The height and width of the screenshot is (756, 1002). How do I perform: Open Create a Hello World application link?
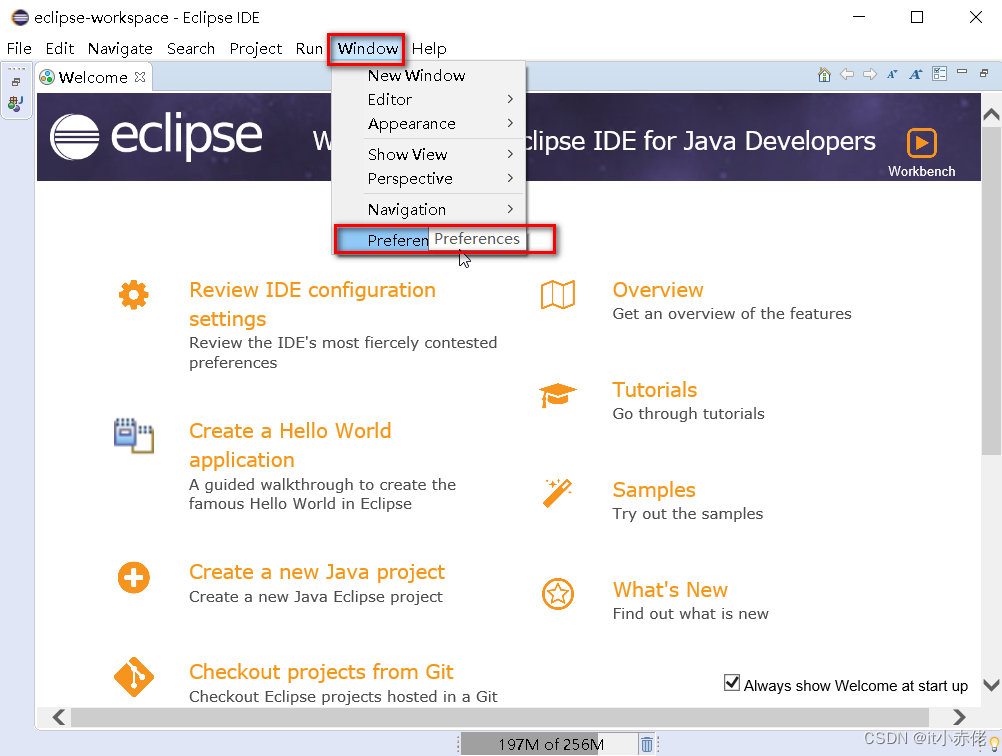point(290,445)
